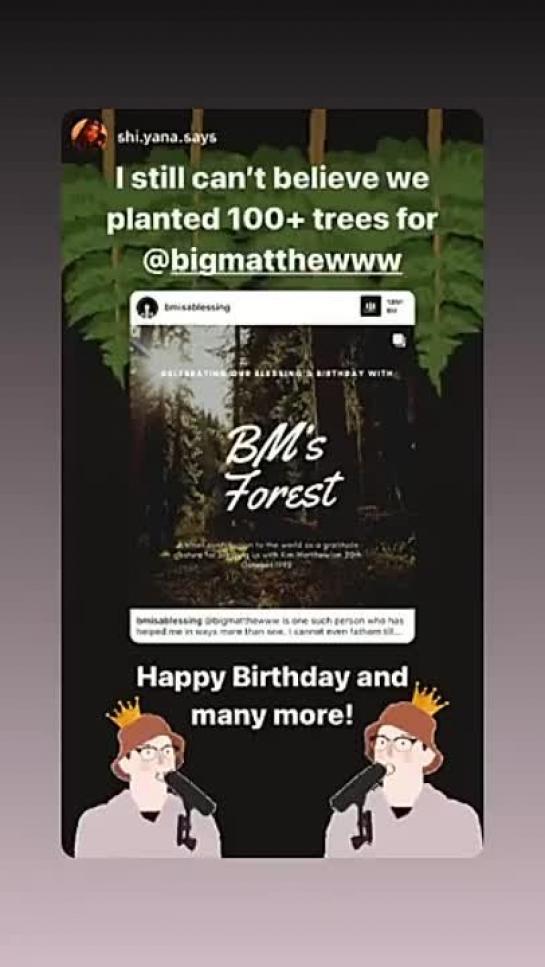545x967 pixels.
Task: Click the 'Happy Birthday and many more!' text
Action: [x=272, y=696]
